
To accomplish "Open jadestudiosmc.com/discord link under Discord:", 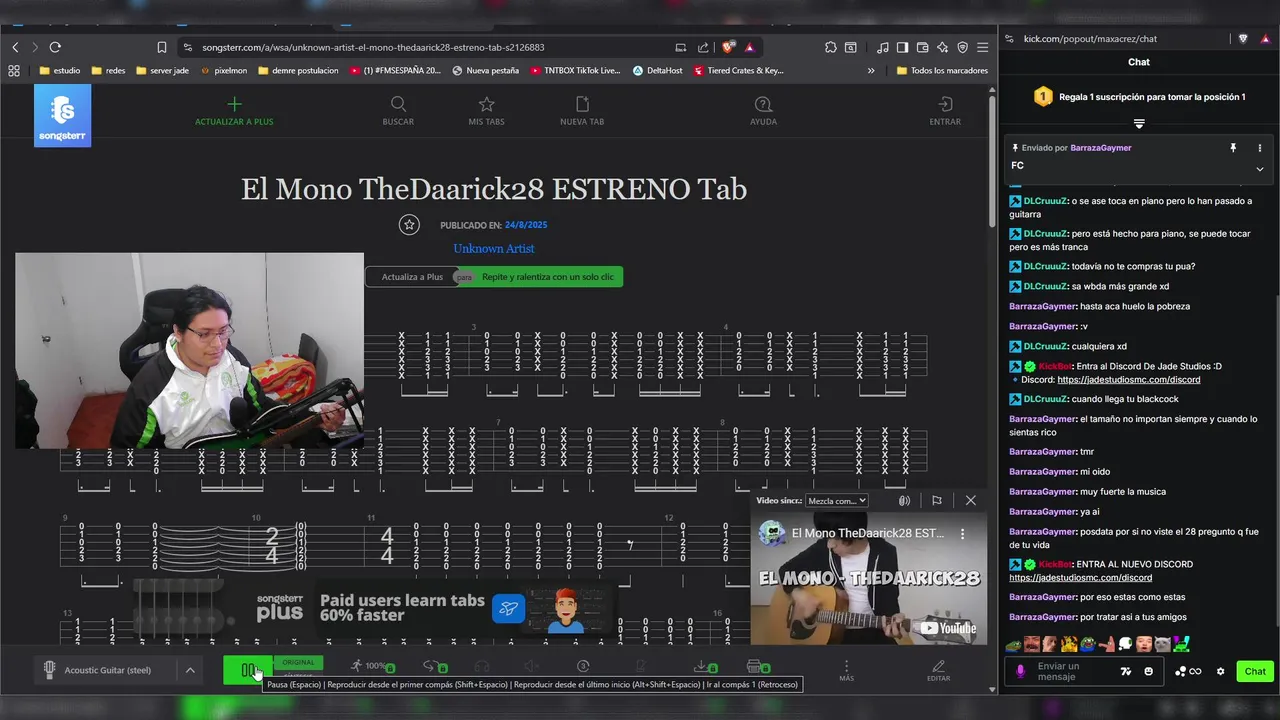I will tap(1128, 380).
